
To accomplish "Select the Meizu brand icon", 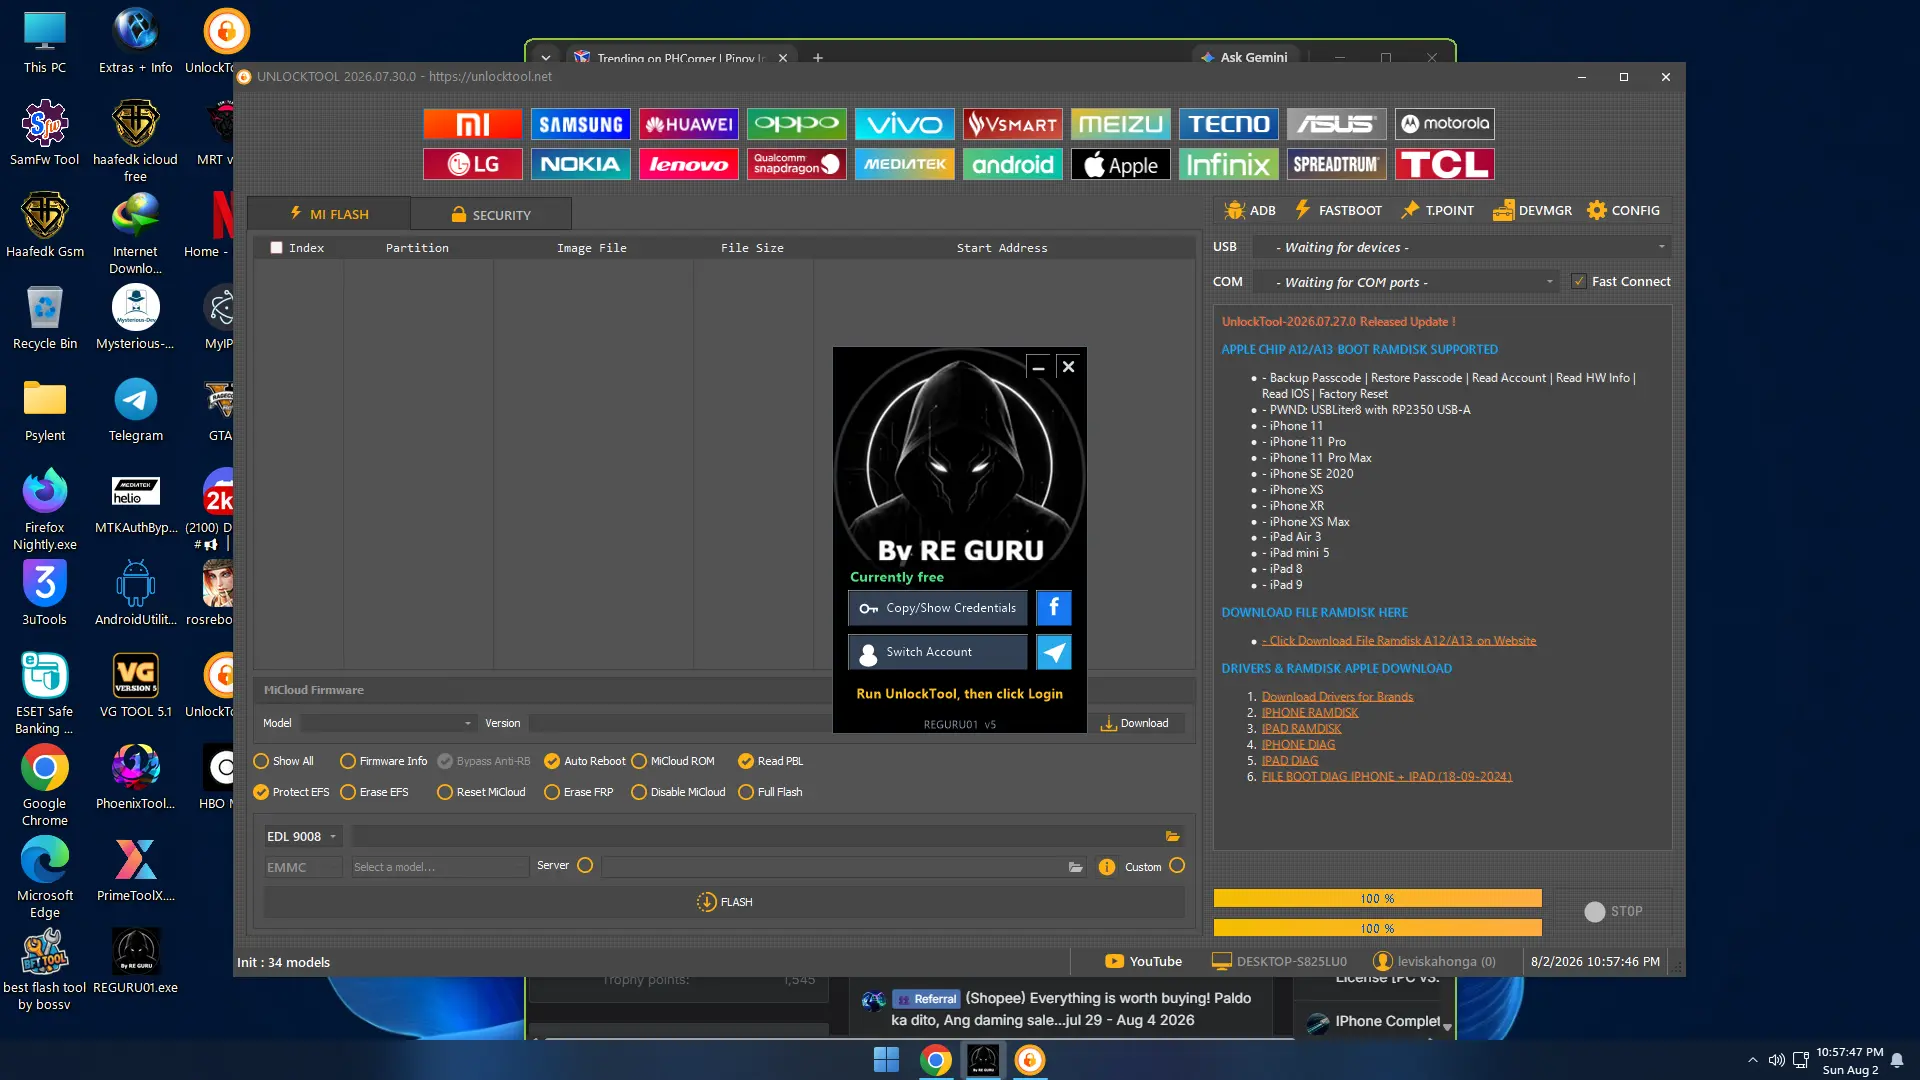I will (x=1120, y=124).
